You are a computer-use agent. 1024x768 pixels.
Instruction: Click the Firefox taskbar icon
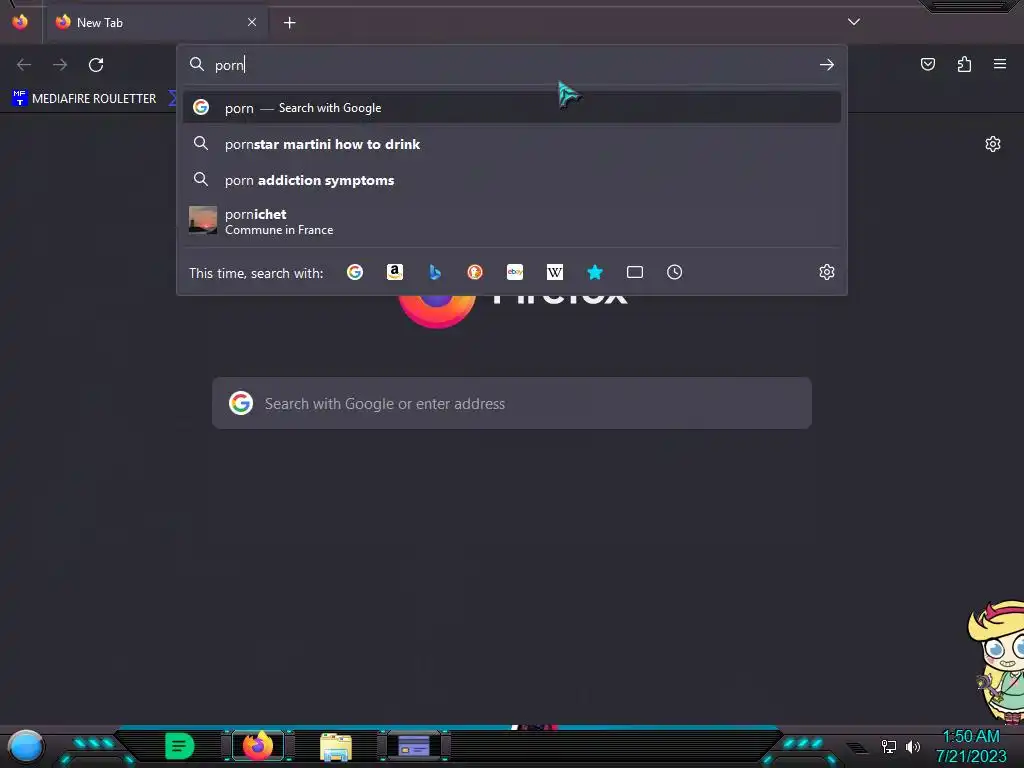coord(258,746)
